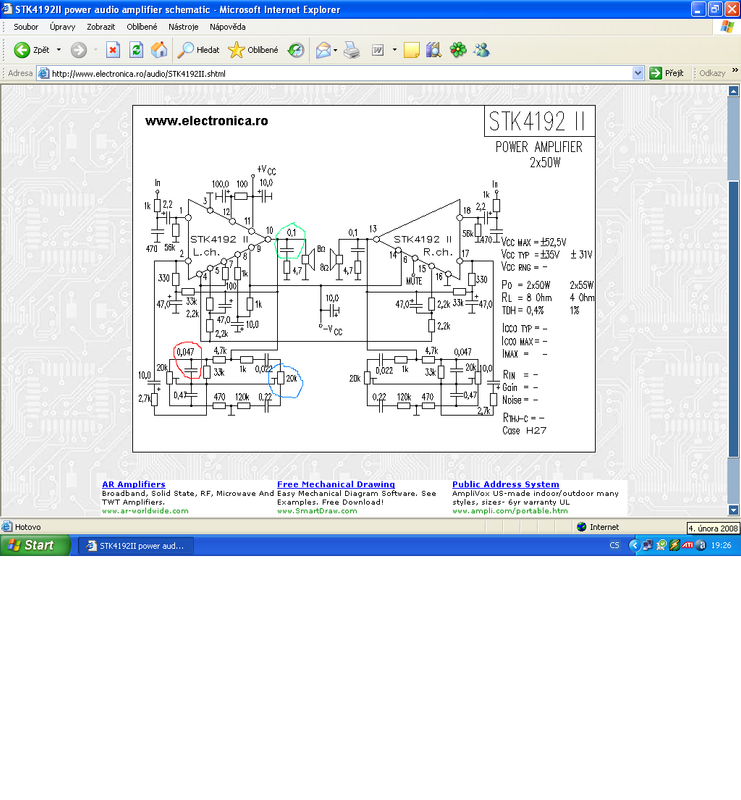Click the page icon in address bar

point(44,73)
